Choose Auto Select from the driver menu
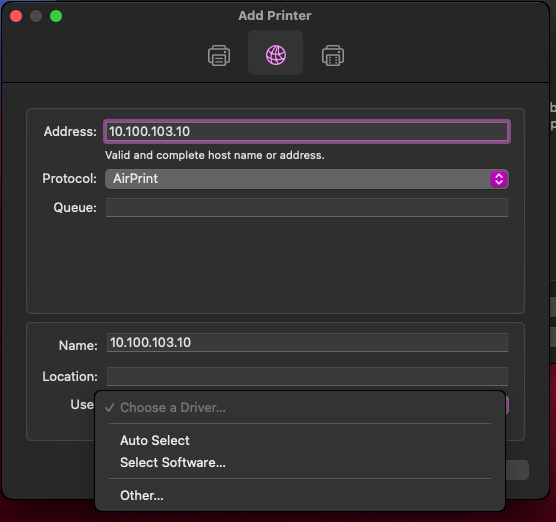556x522 pixels. click(300, 440)
